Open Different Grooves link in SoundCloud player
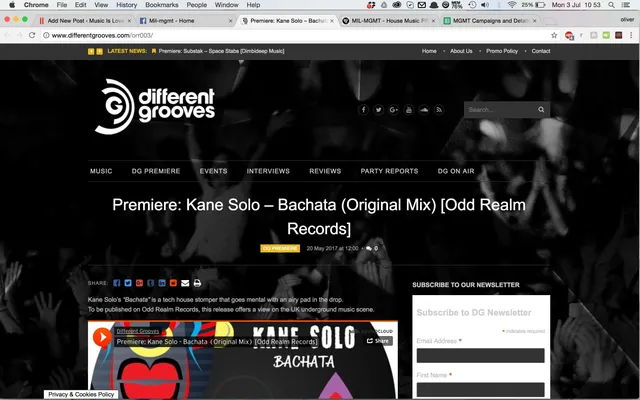The height and width of the screenshot is (400, 640). tap(138, 331)
